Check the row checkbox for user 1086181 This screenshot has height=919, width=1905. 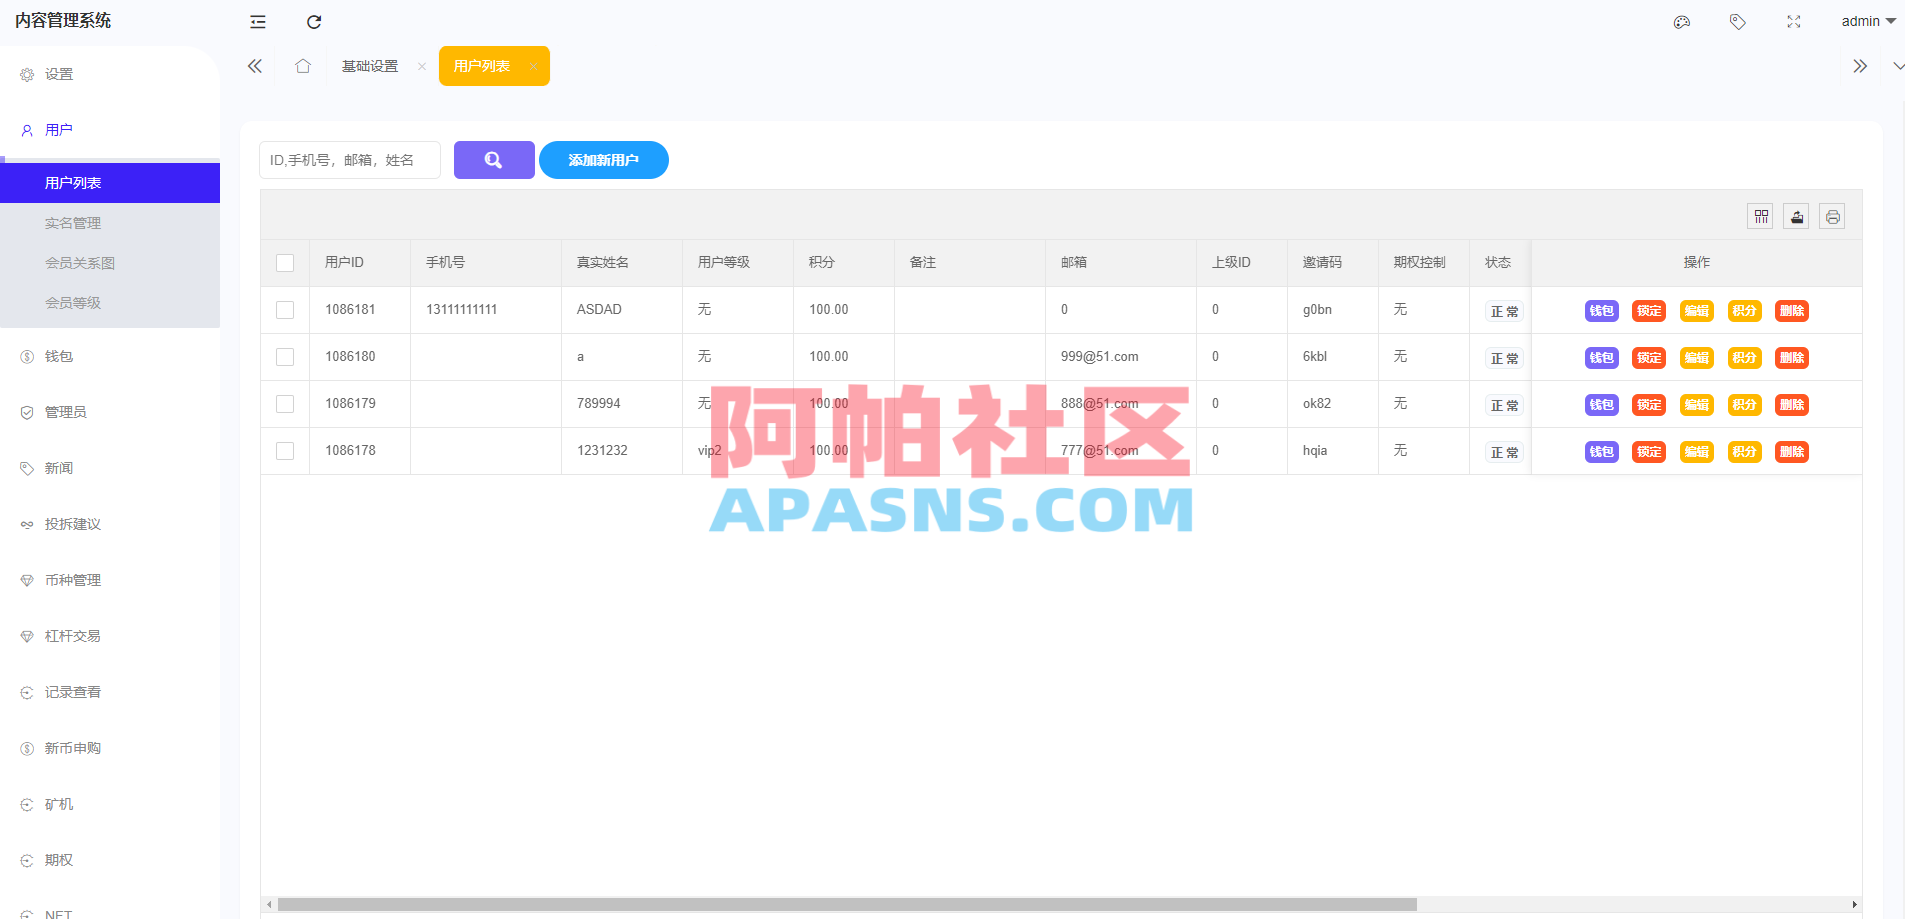(x=285, y=309)
